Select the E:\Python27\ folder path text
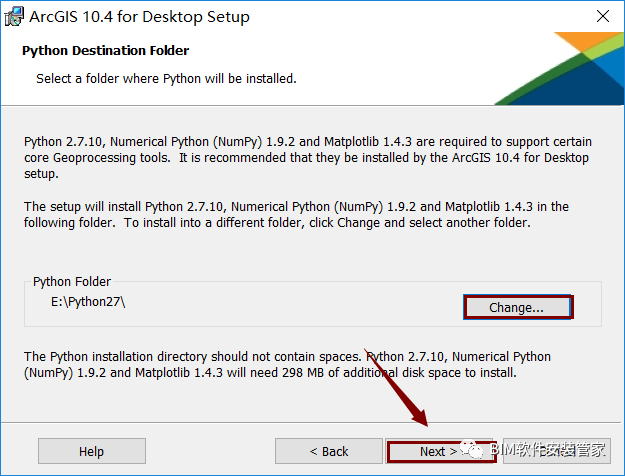This screenshot has width=625, height=476. [x=88, y=302]
